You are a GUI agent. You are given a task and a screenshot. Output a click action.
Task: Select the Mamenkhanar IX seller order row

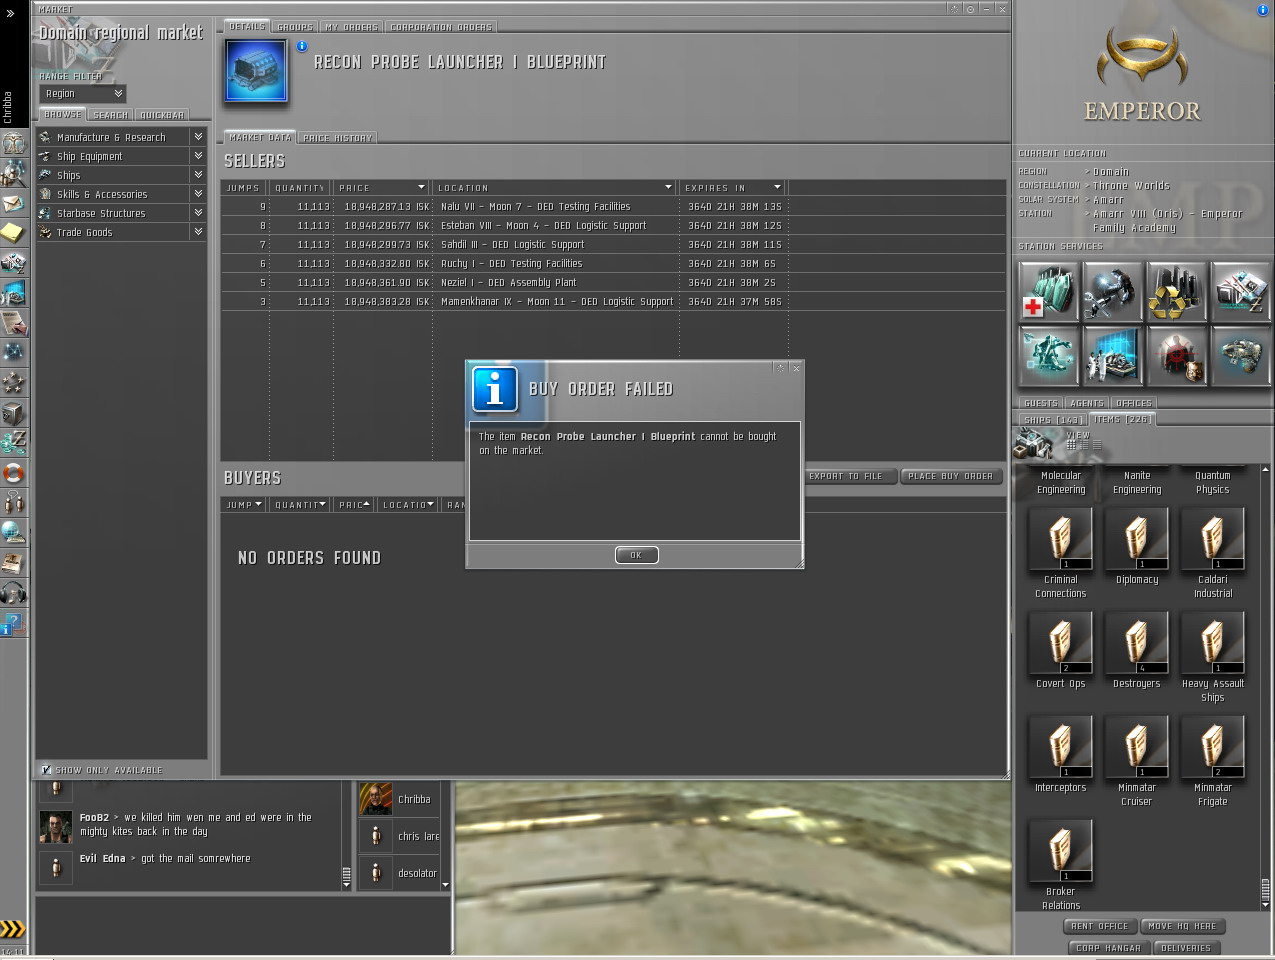pyautogui.click(x=613, y=302)
